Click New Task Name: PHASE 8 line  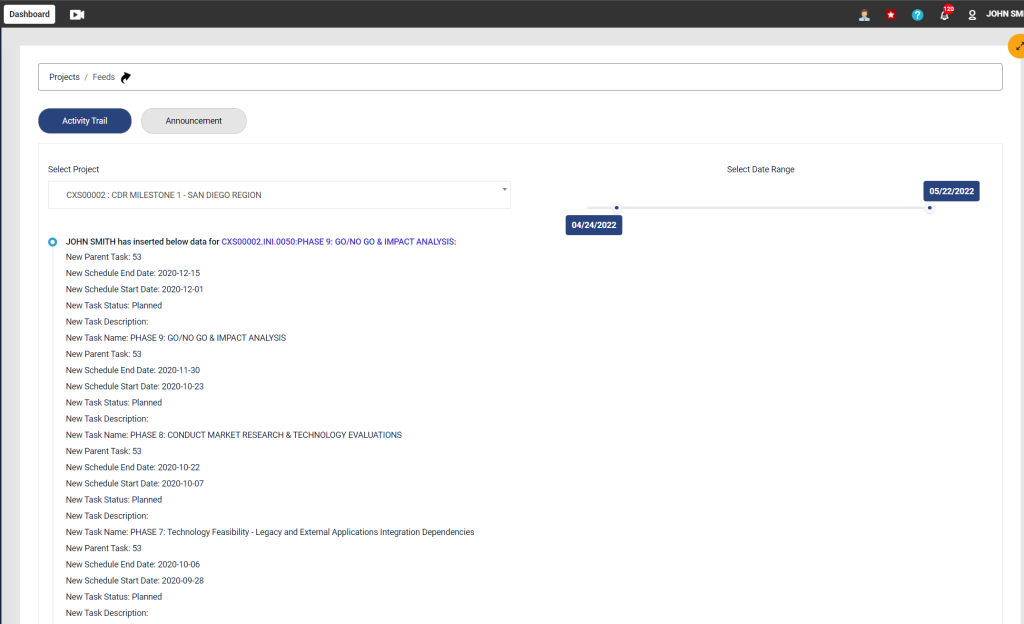pyautogui.click(x=234, y=435)
